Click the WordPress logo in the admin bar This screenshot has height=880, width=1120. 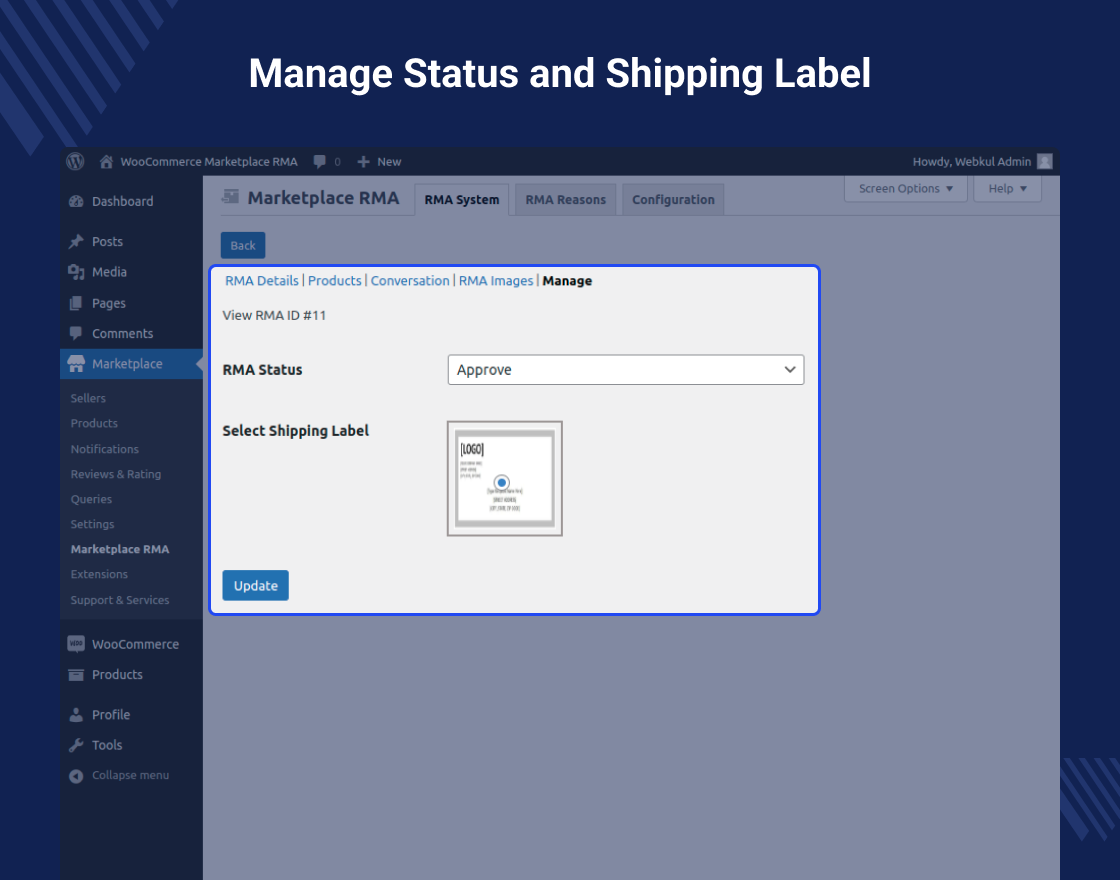pos(75,161)
